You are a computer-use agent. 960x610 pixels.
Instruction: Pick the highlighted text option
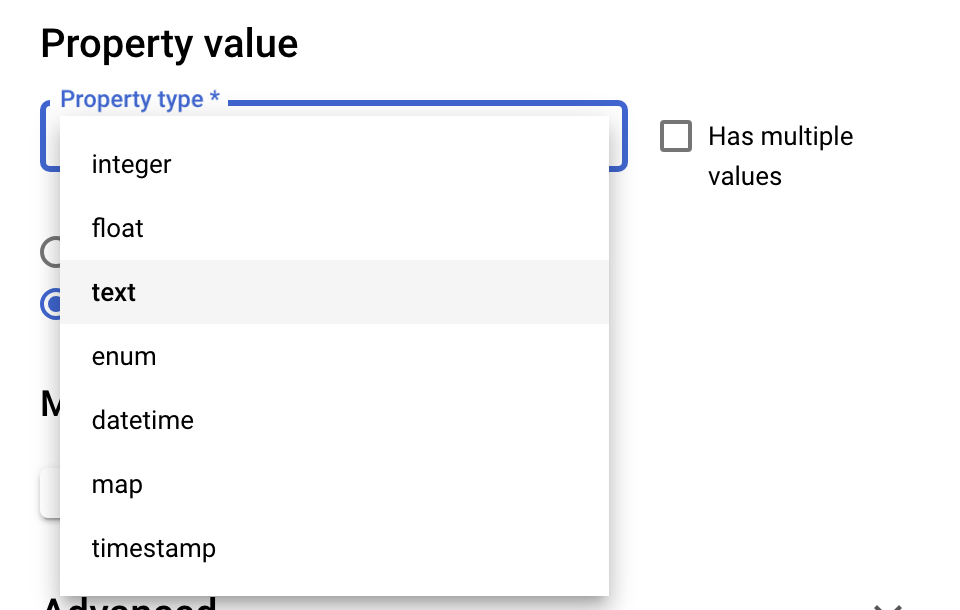114,292
